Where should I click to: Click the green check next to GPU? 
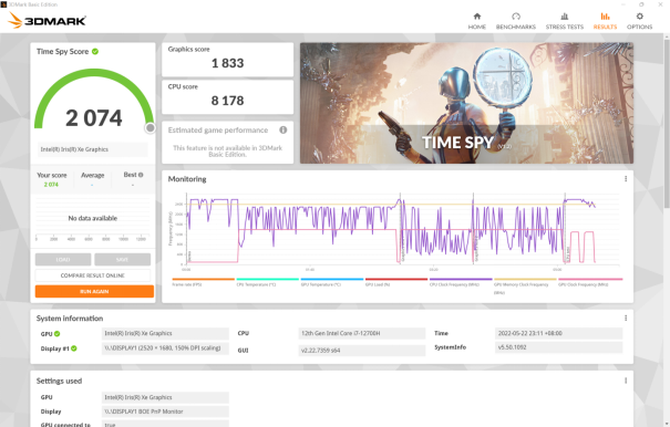[x=57, y=334]
